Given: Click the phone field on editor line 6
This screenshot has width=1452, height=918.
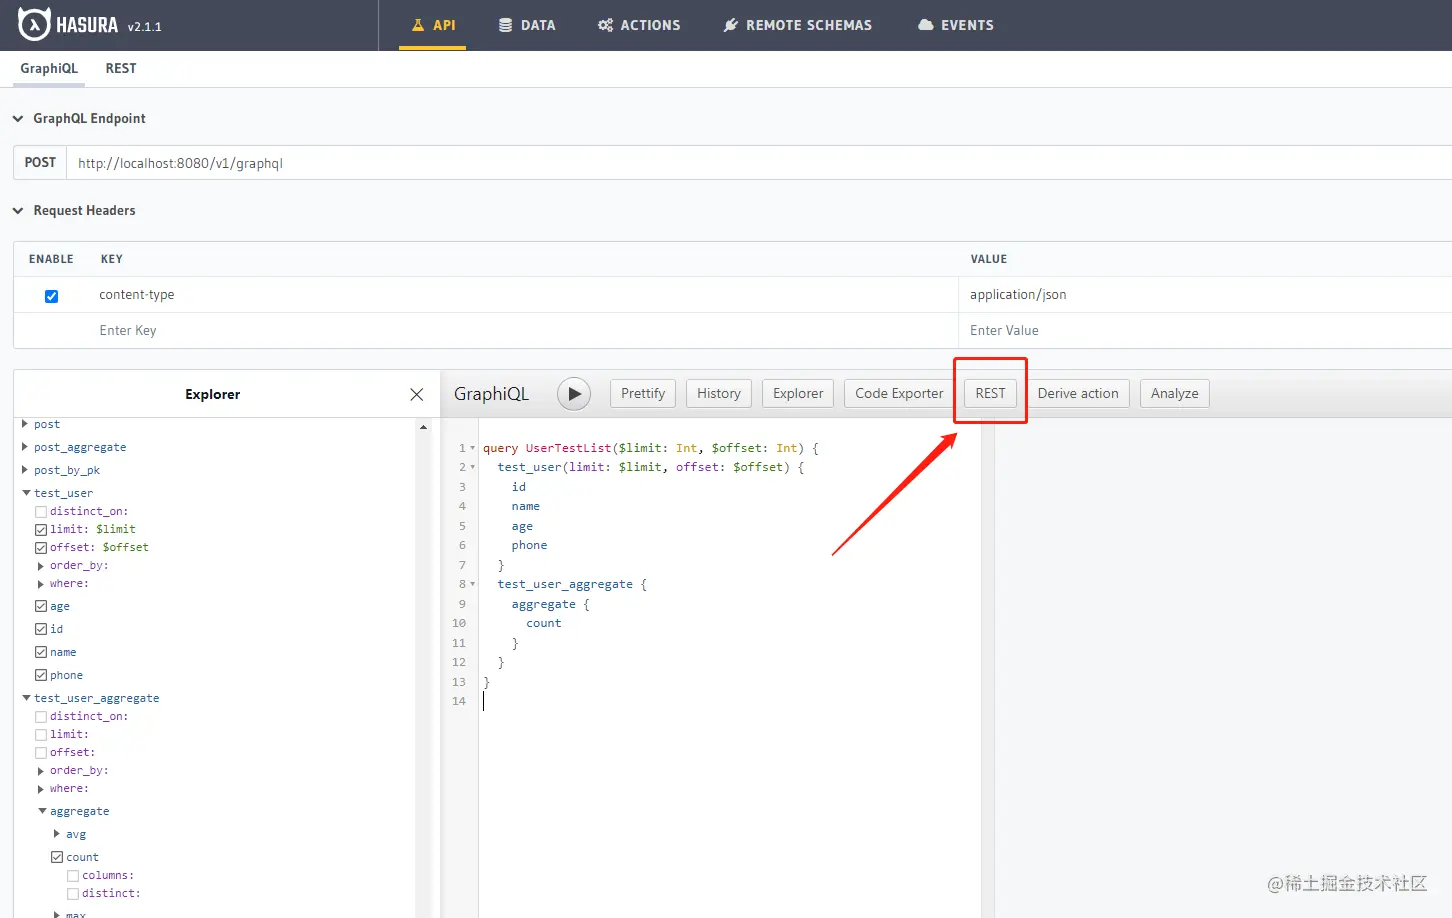Looking at the screenshot, I should [530, 545].
